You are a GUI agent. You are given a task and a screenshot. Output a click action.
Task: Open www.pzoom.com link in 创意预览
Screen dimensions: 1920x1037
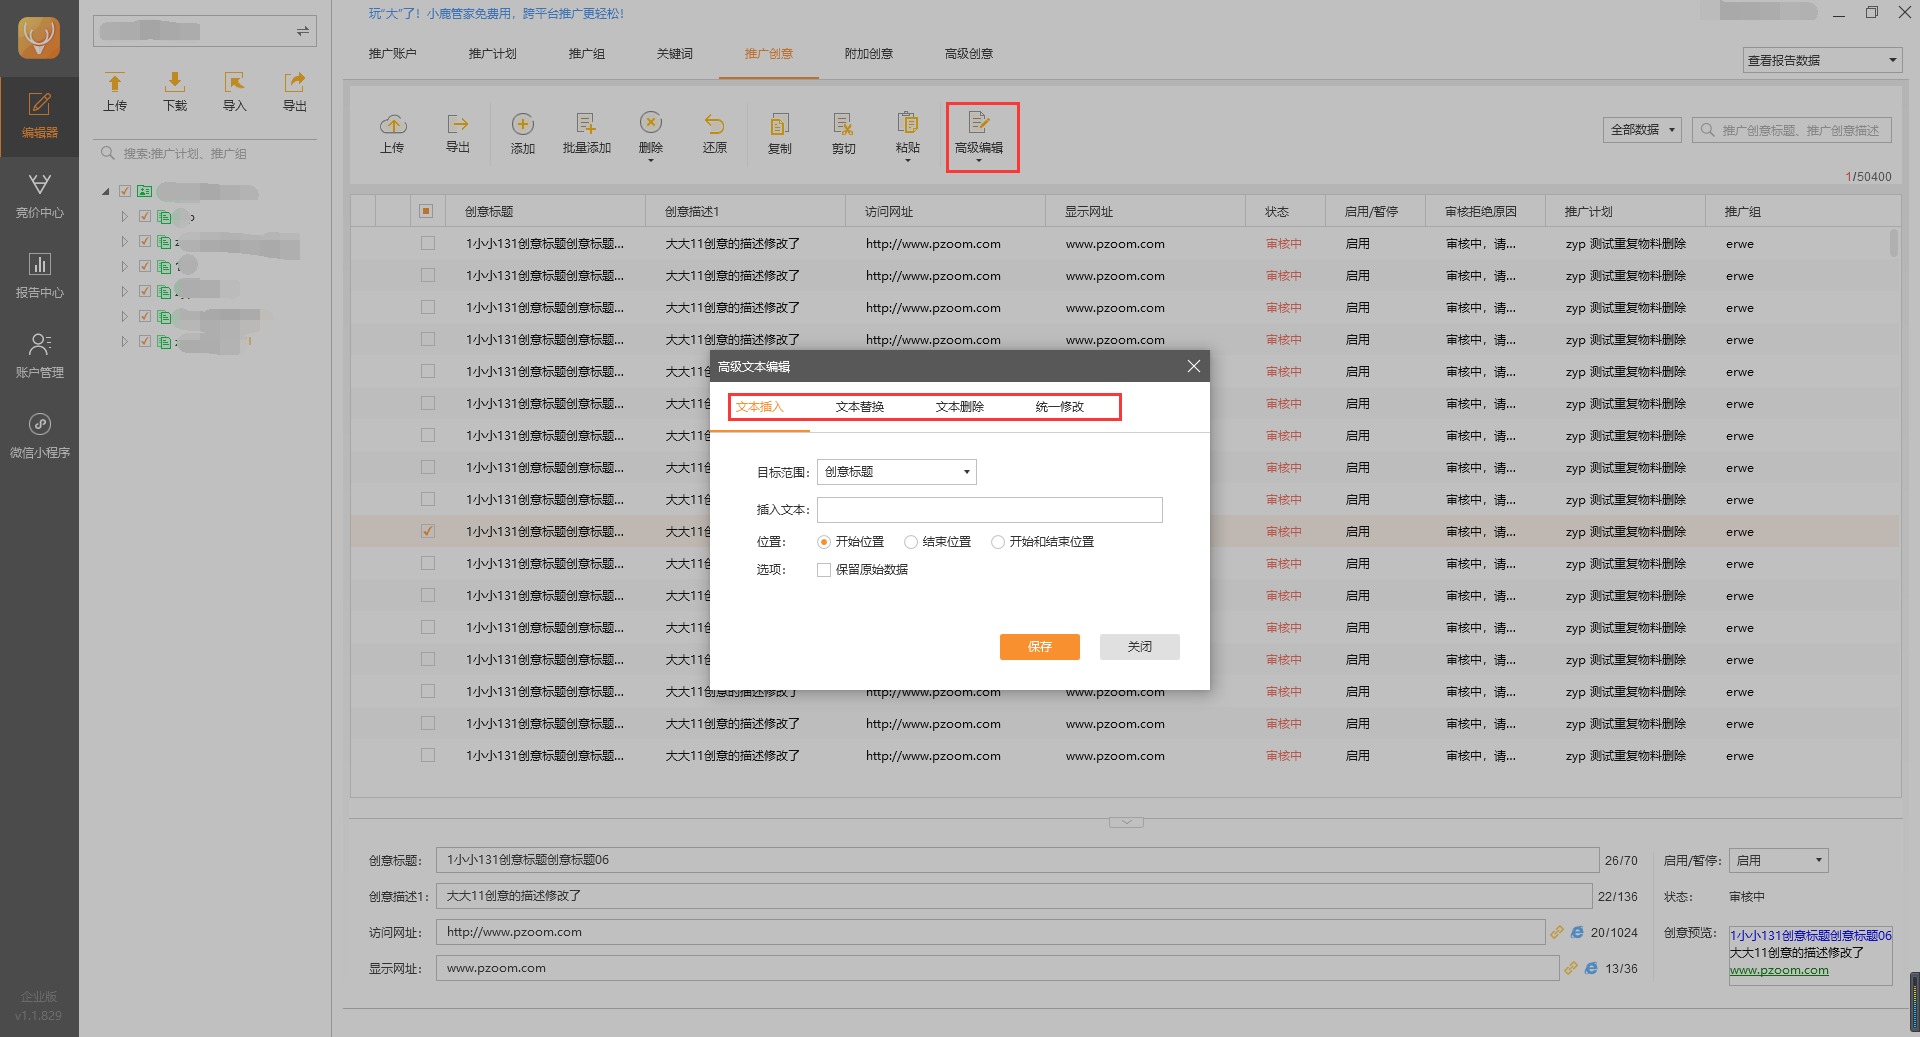tap(1779, 970)
